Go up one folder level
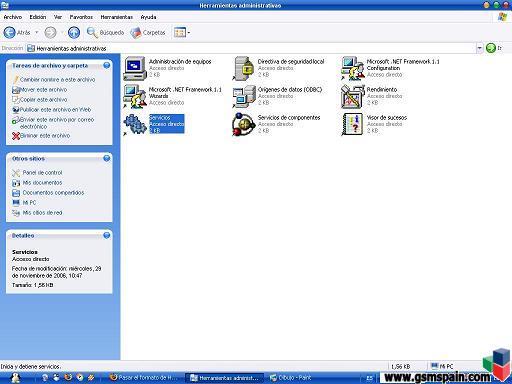 (x=74, y=32)
